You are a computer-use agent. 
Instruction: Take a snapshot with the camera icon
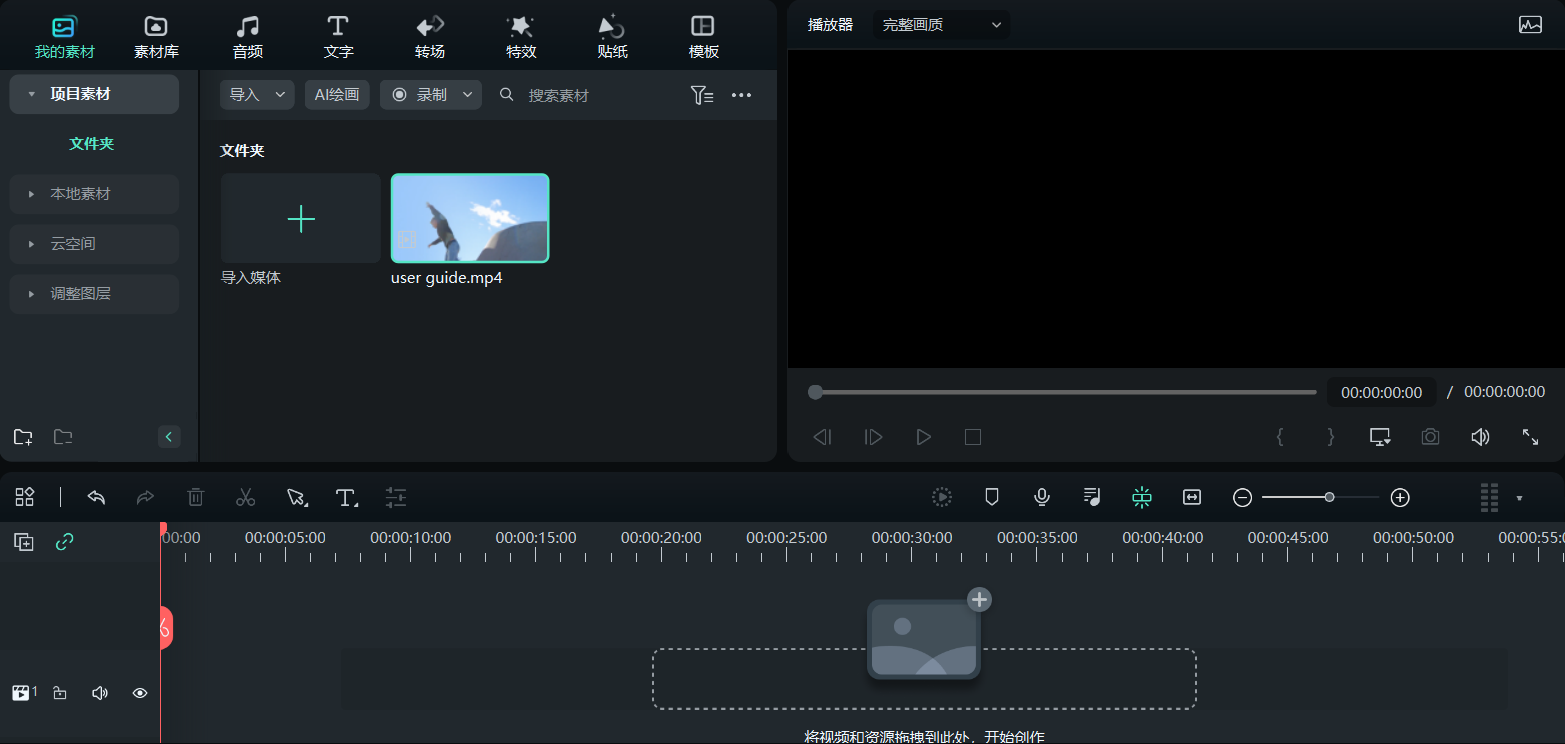(x=1431, y=437)
